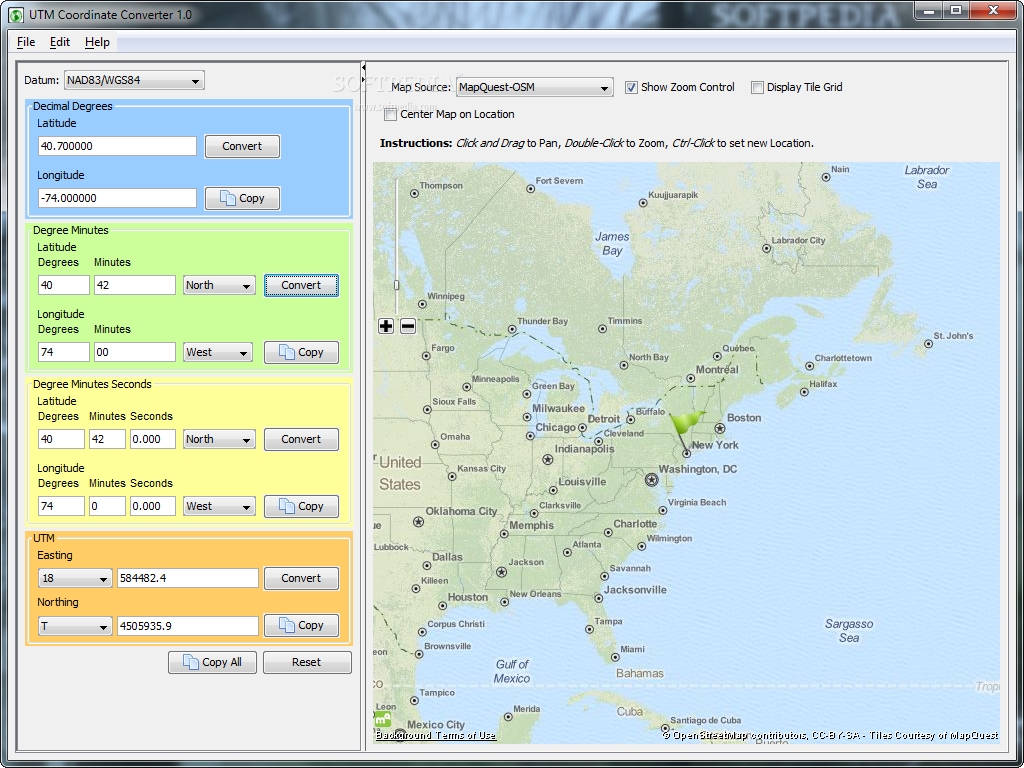The width and height of the screenshot is (1024, 768).
Task: Open the UTM band T dropdown
Action: (x=75, y=626)
